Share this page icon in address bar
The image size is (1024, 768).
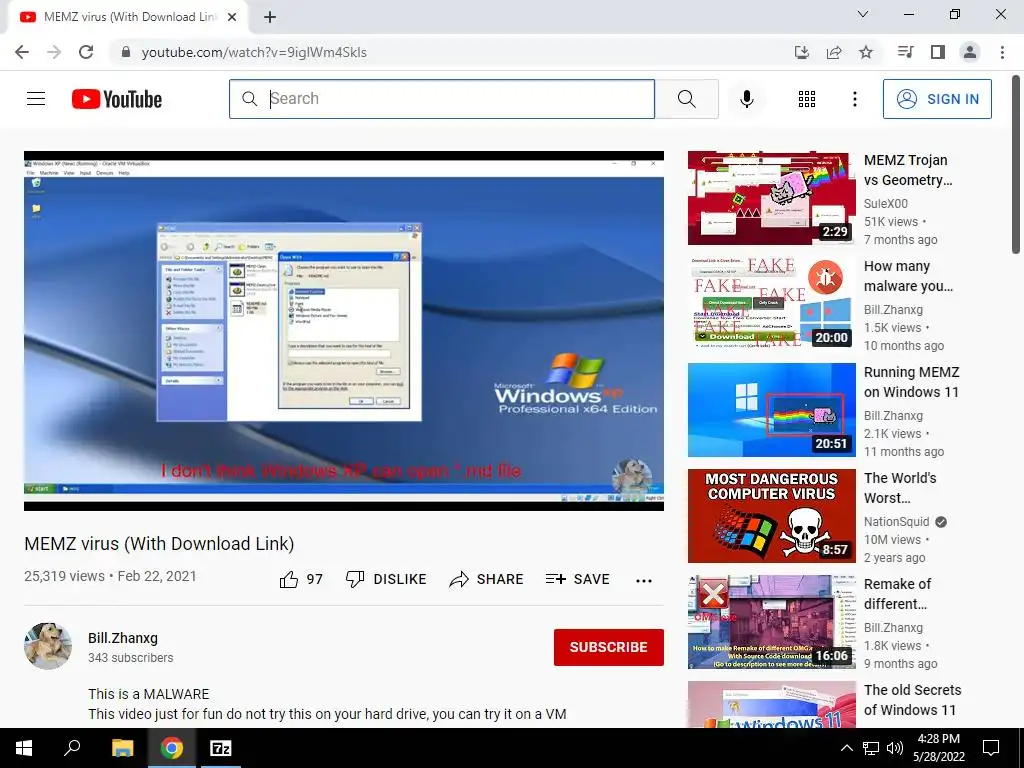(834, 52)
